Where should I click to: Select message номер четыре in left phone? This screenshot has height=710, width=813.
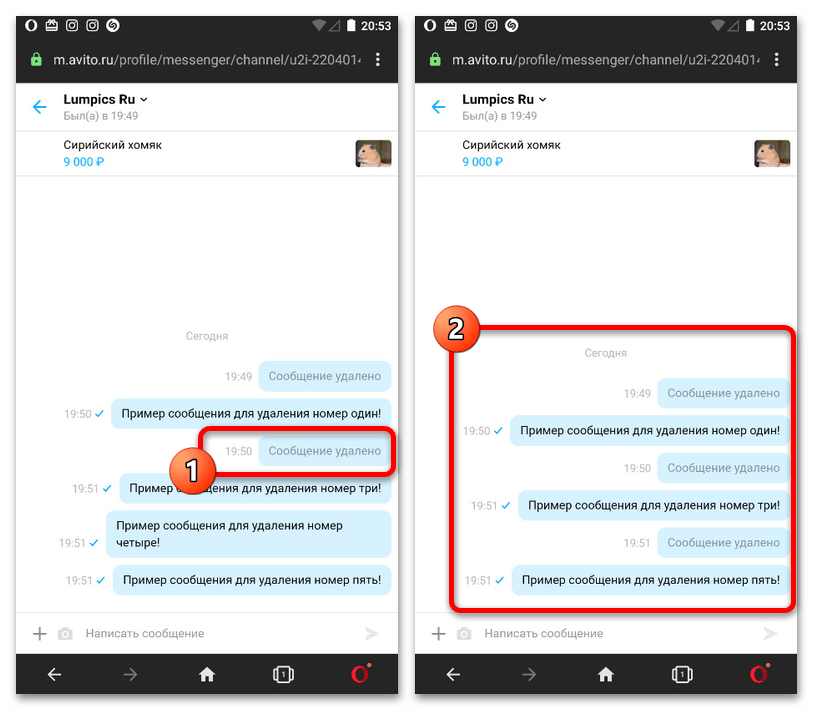coord(249,534)
